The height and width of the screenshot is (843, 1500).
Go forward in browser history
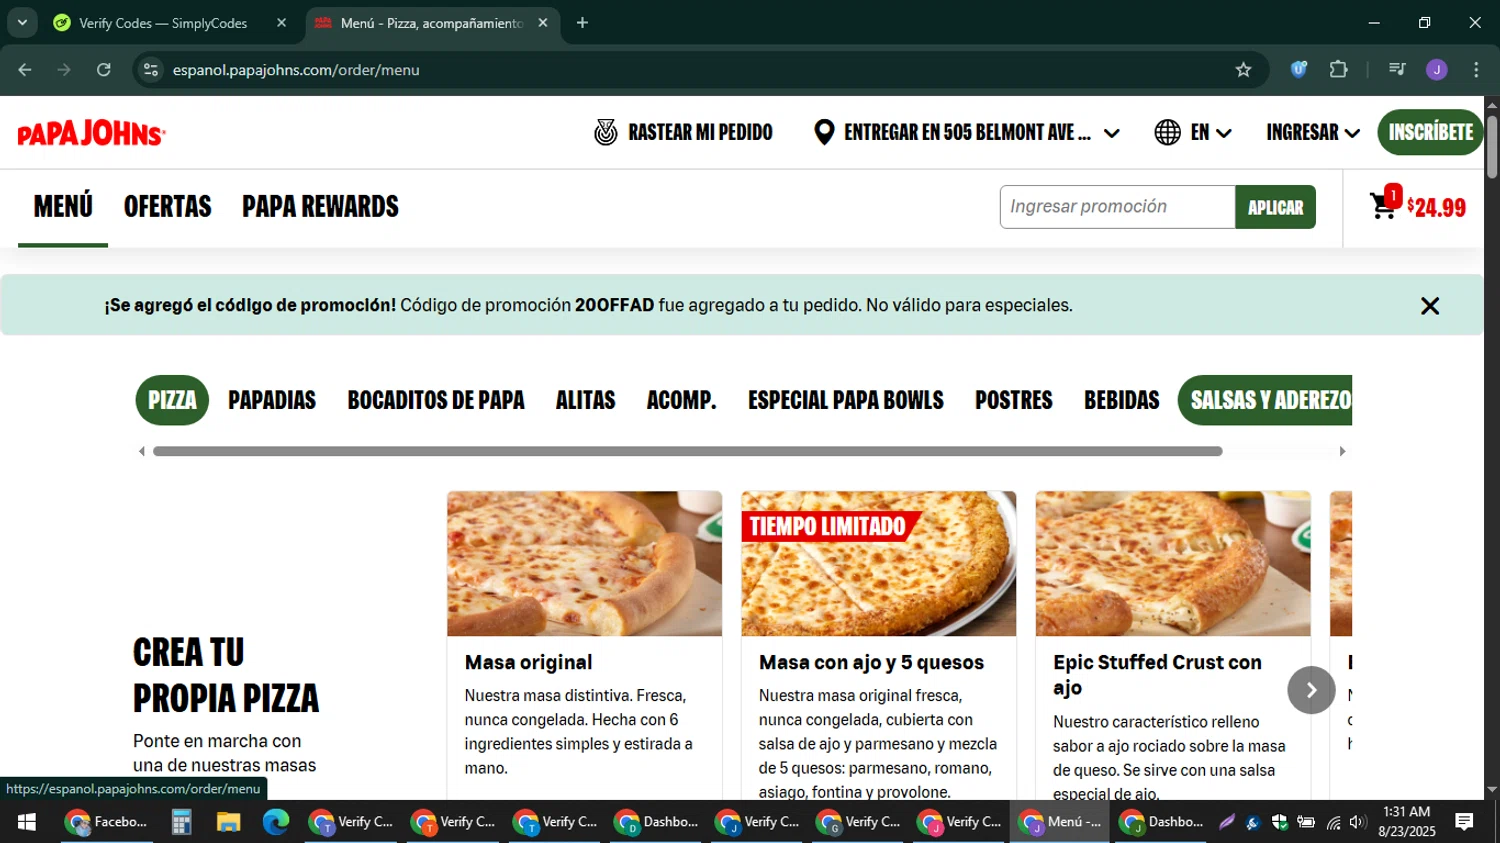coord(64,69)
